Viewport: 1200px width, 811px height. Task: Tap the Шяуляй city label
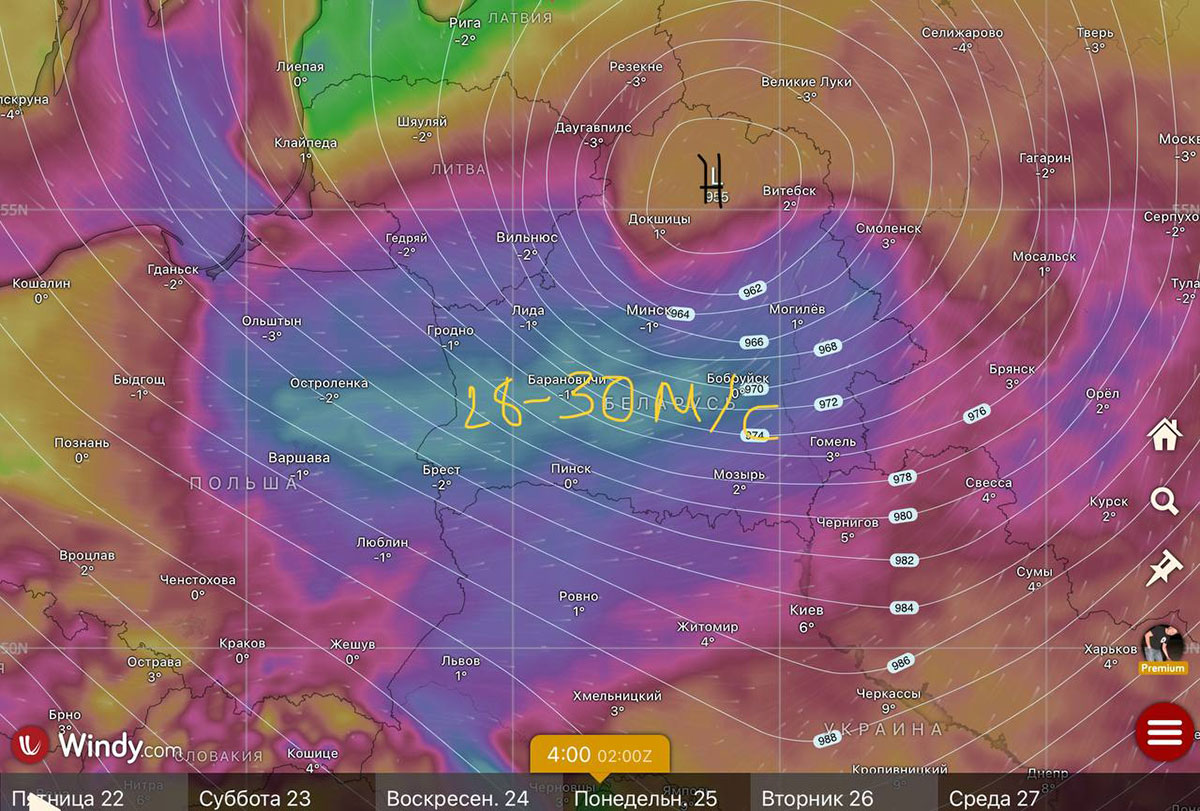(422, 121)
